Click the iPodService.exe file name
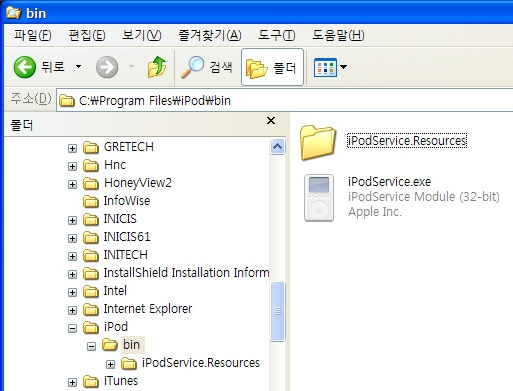Image resolution: width=513 pixels, height=391 pixels. coord(389,182)
